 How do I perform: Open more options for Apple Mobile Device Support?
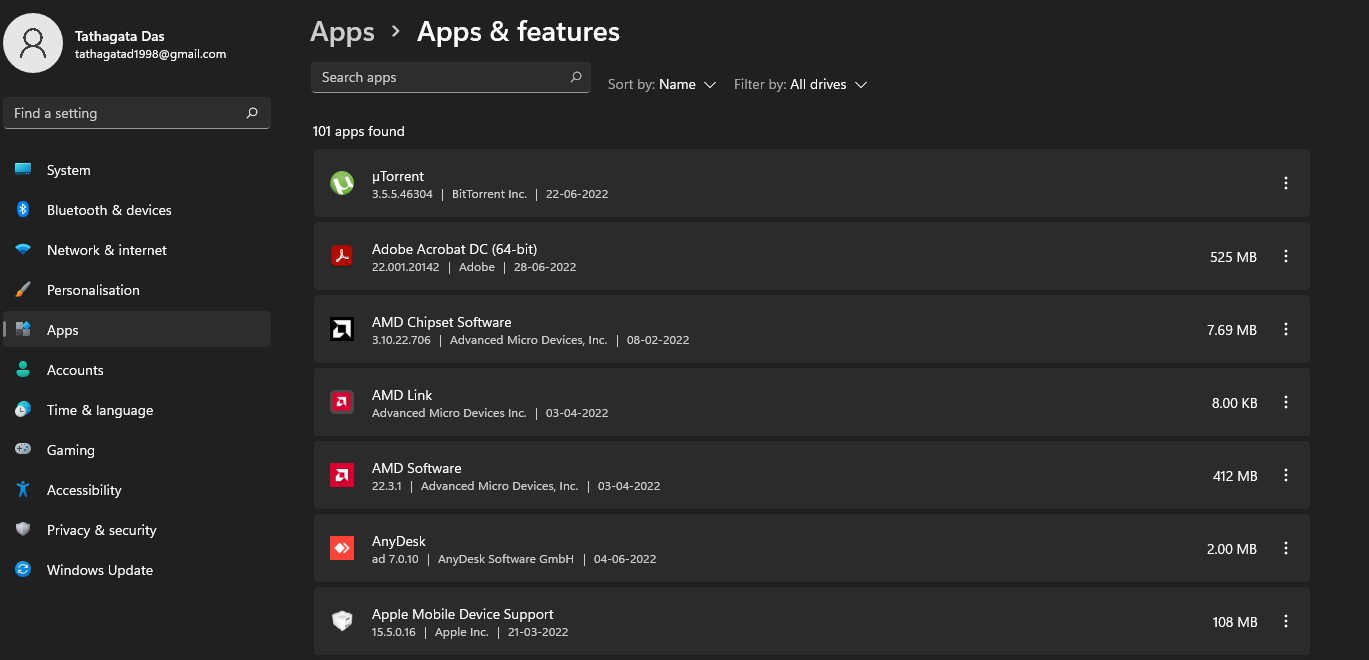coord(1286,621)
